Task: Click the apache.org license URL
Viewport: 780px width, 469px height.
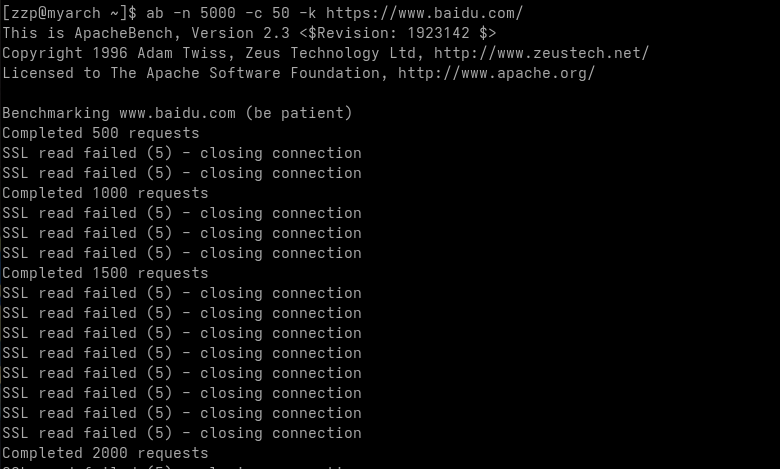Action: 496,73
